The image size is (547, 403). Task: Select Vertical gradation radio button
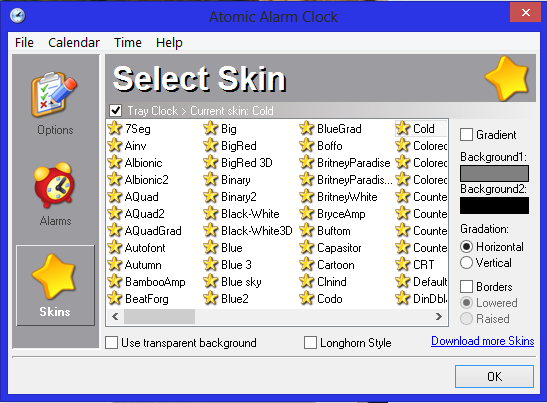click(466, 263)
